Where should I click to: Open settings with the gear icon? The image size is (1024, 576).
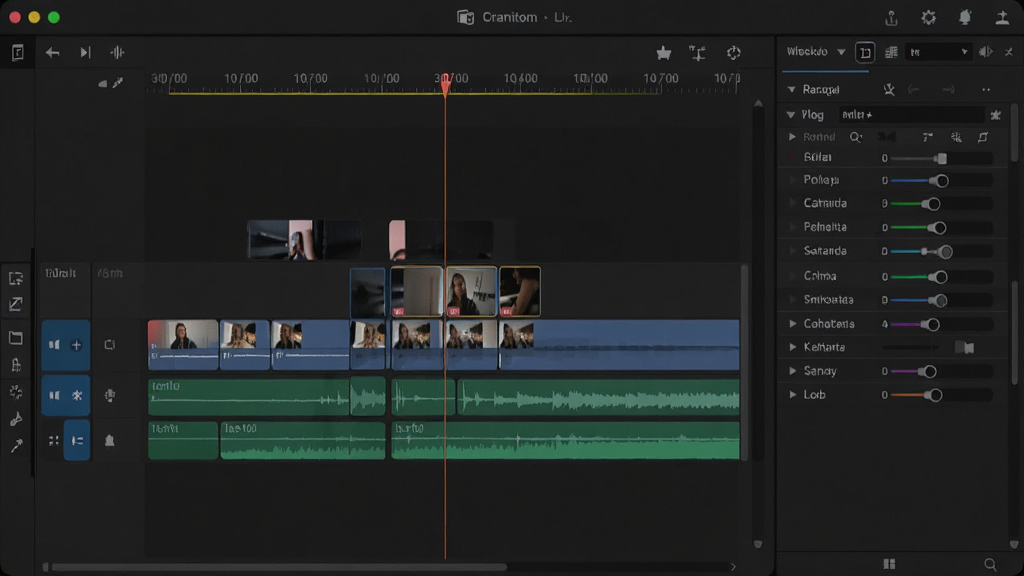(928, 18)
